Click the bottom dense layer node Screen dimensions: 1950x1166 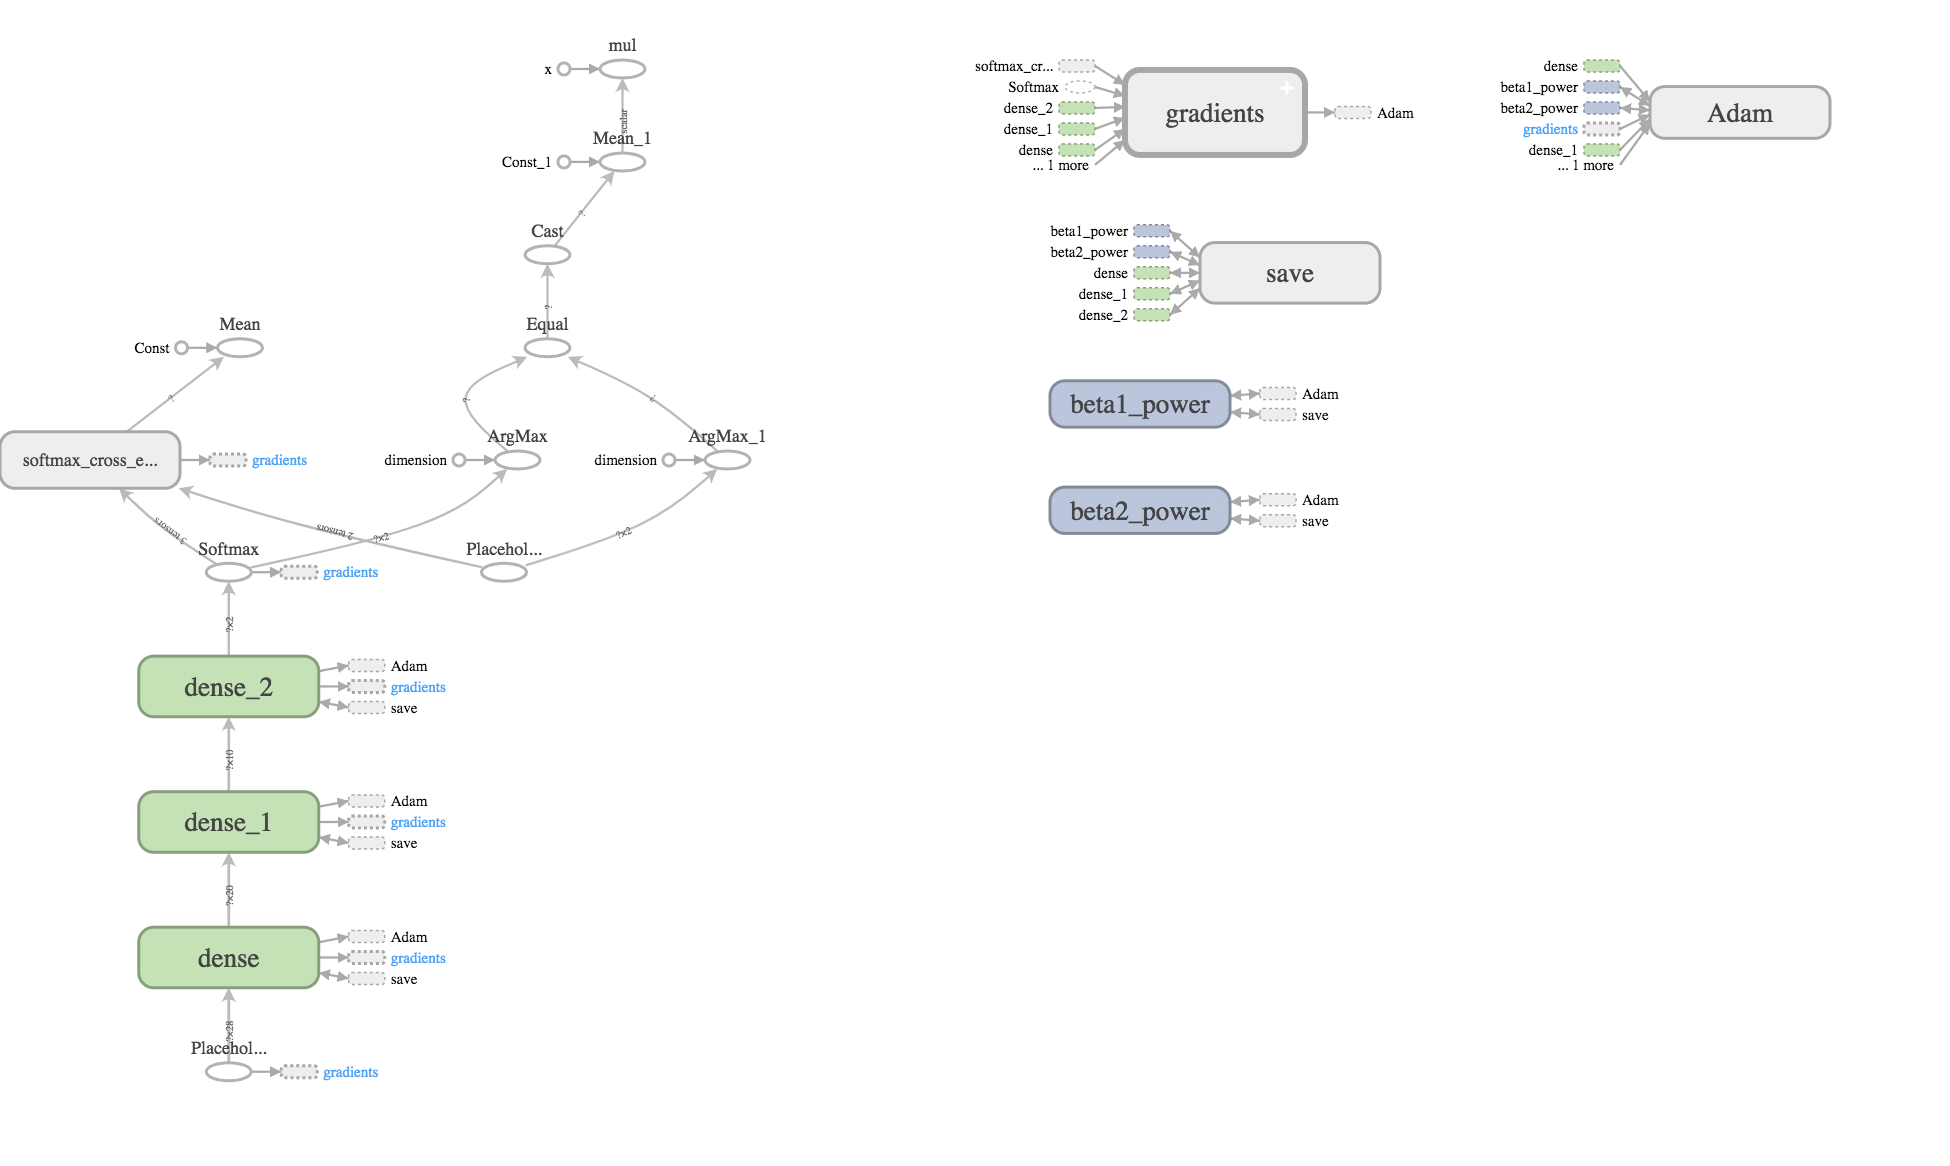tap(228, 958)
